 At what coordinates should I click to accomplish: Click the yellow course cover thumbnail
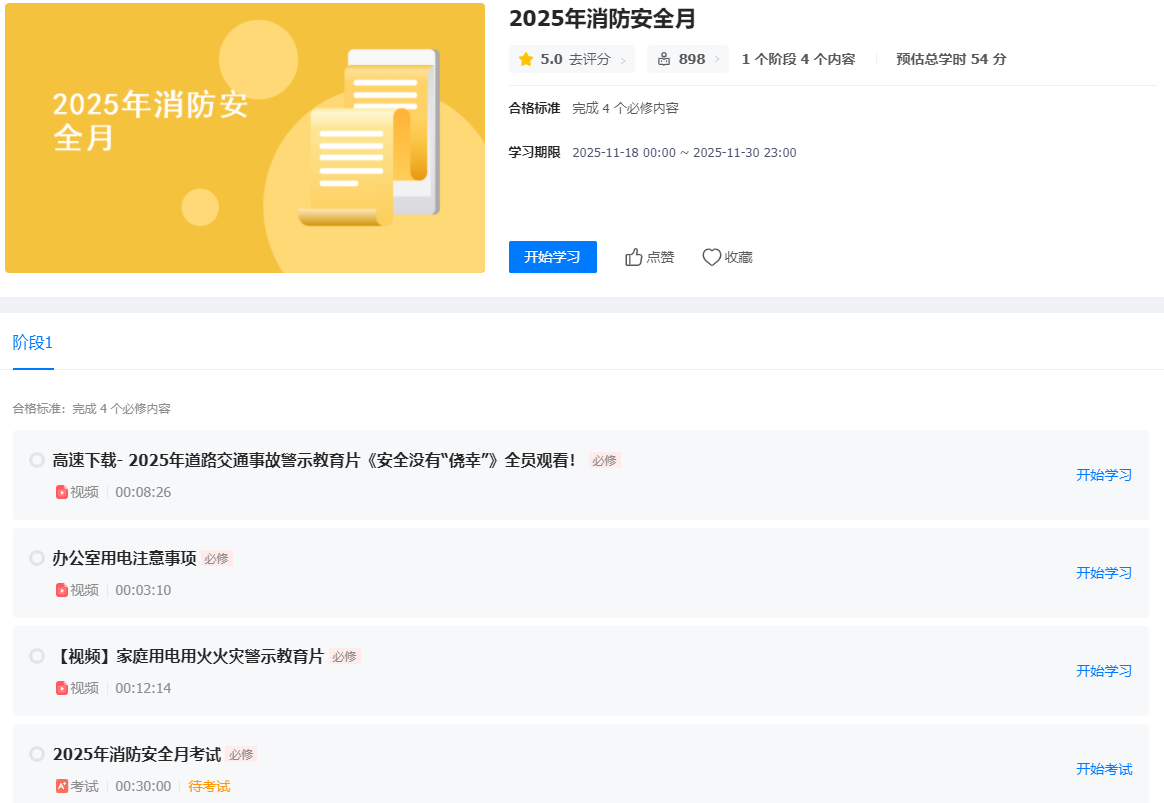point(245,138)
